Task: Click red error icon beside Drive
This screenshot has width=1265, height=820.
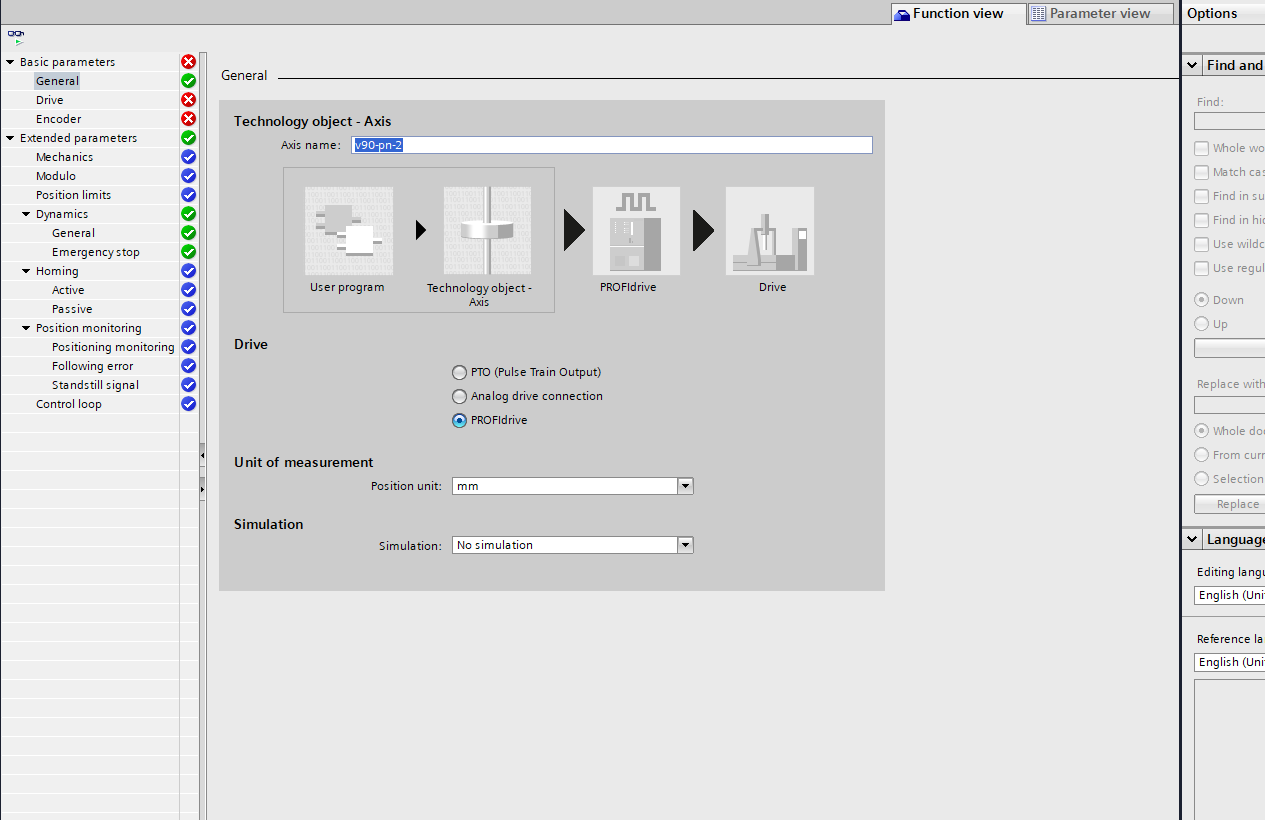Action: (188, 100)
